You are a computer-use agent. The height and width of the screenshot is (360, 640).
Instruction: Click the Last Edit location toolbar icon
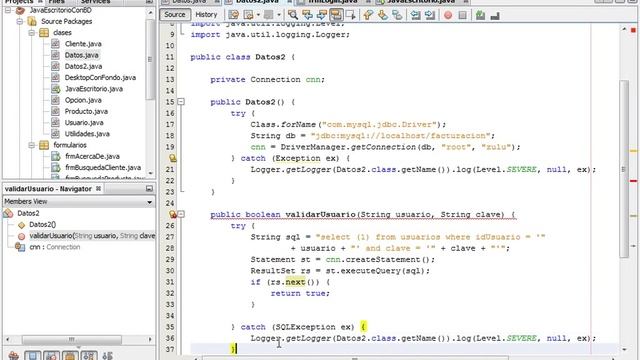tap(233, 15)
